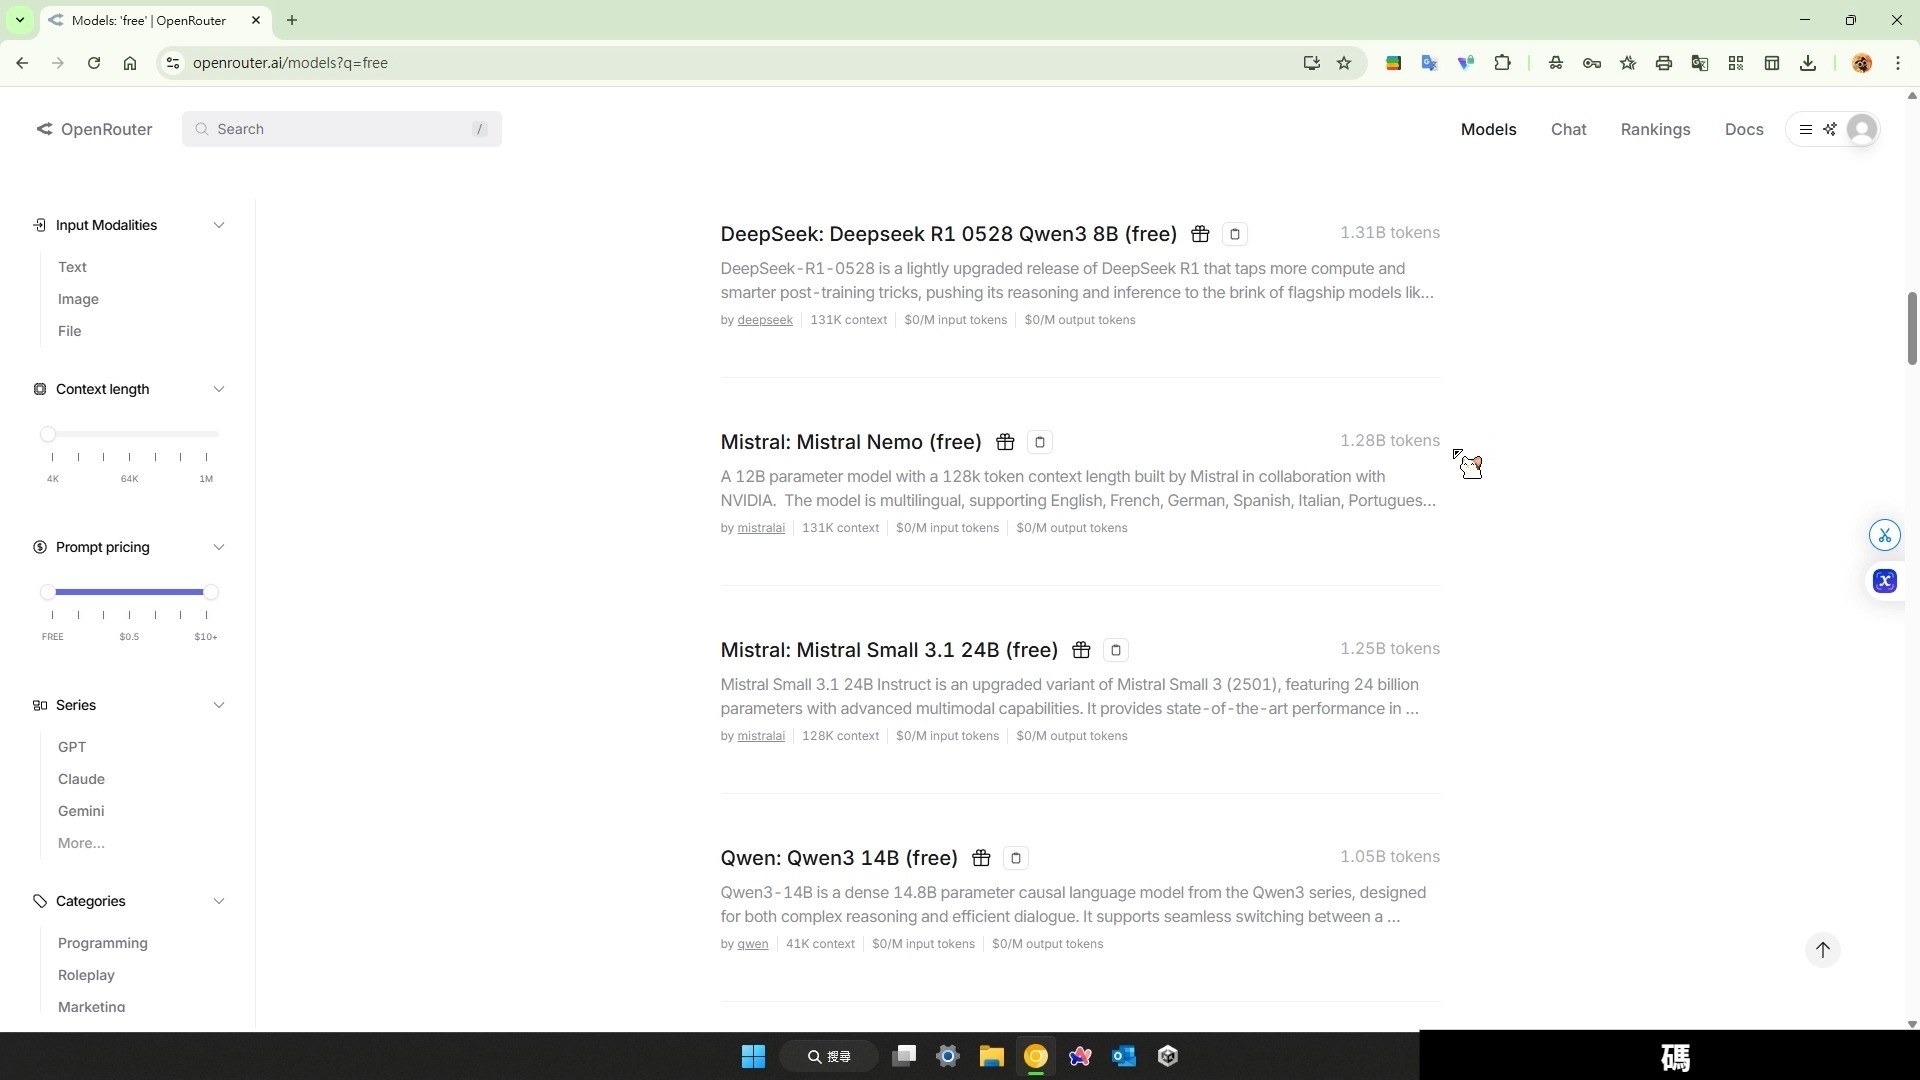
Task: Open the user avatar menu
Action: coord(1861,129)
